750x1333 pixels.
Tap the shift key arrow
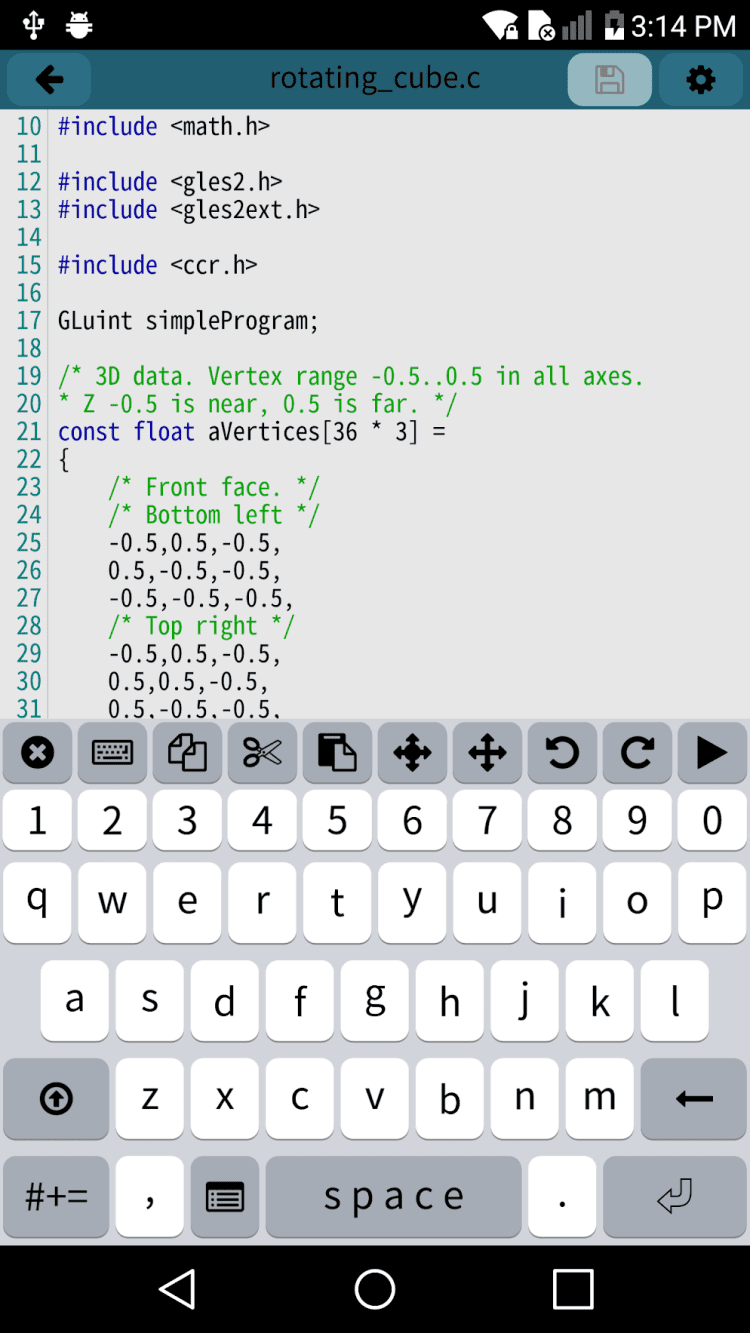click(x=56, y=1099)
